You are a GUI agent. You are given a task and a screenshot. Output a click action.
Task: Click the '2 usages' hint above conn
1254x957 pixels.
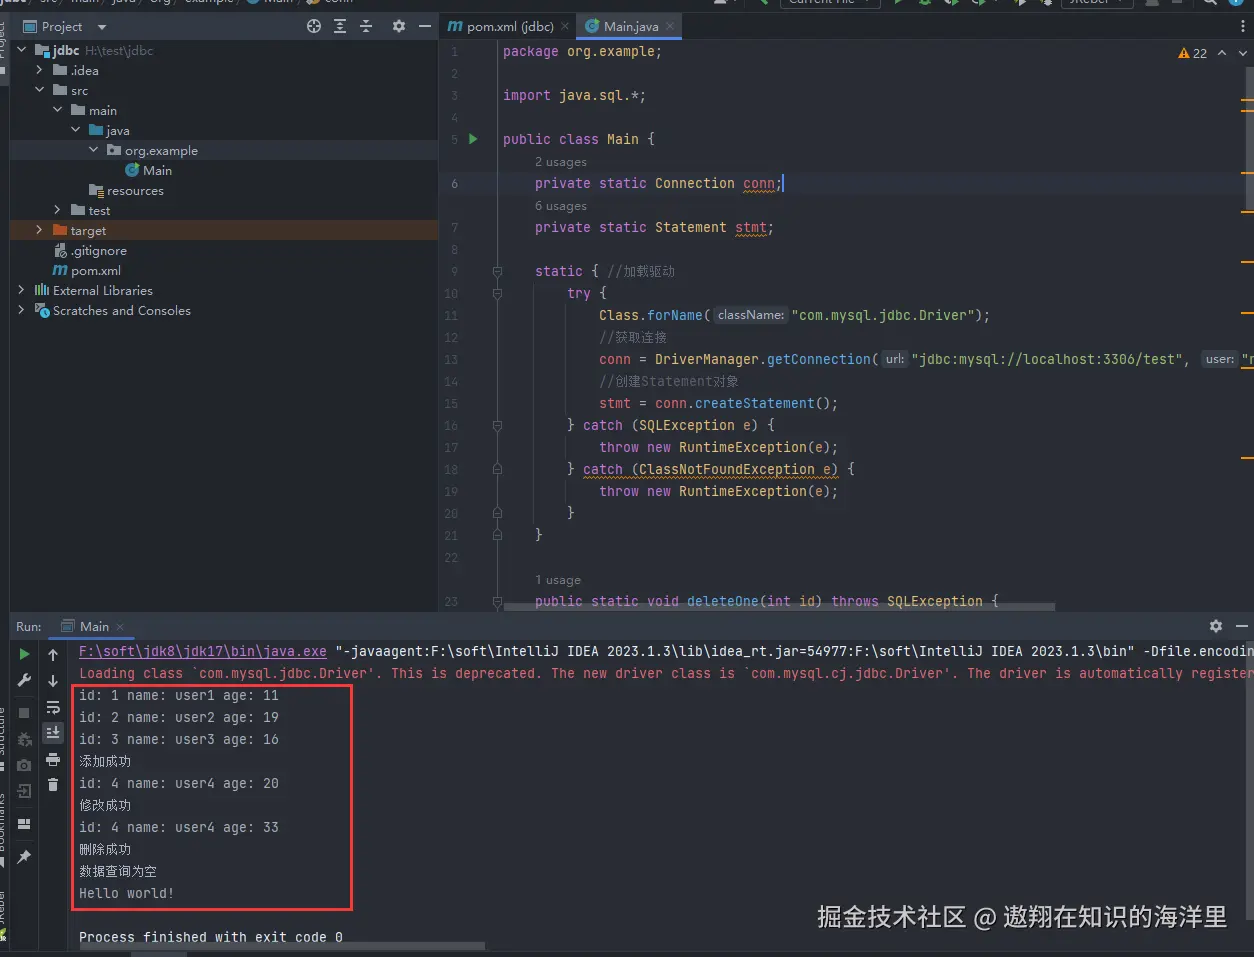[x=561, y=162]
